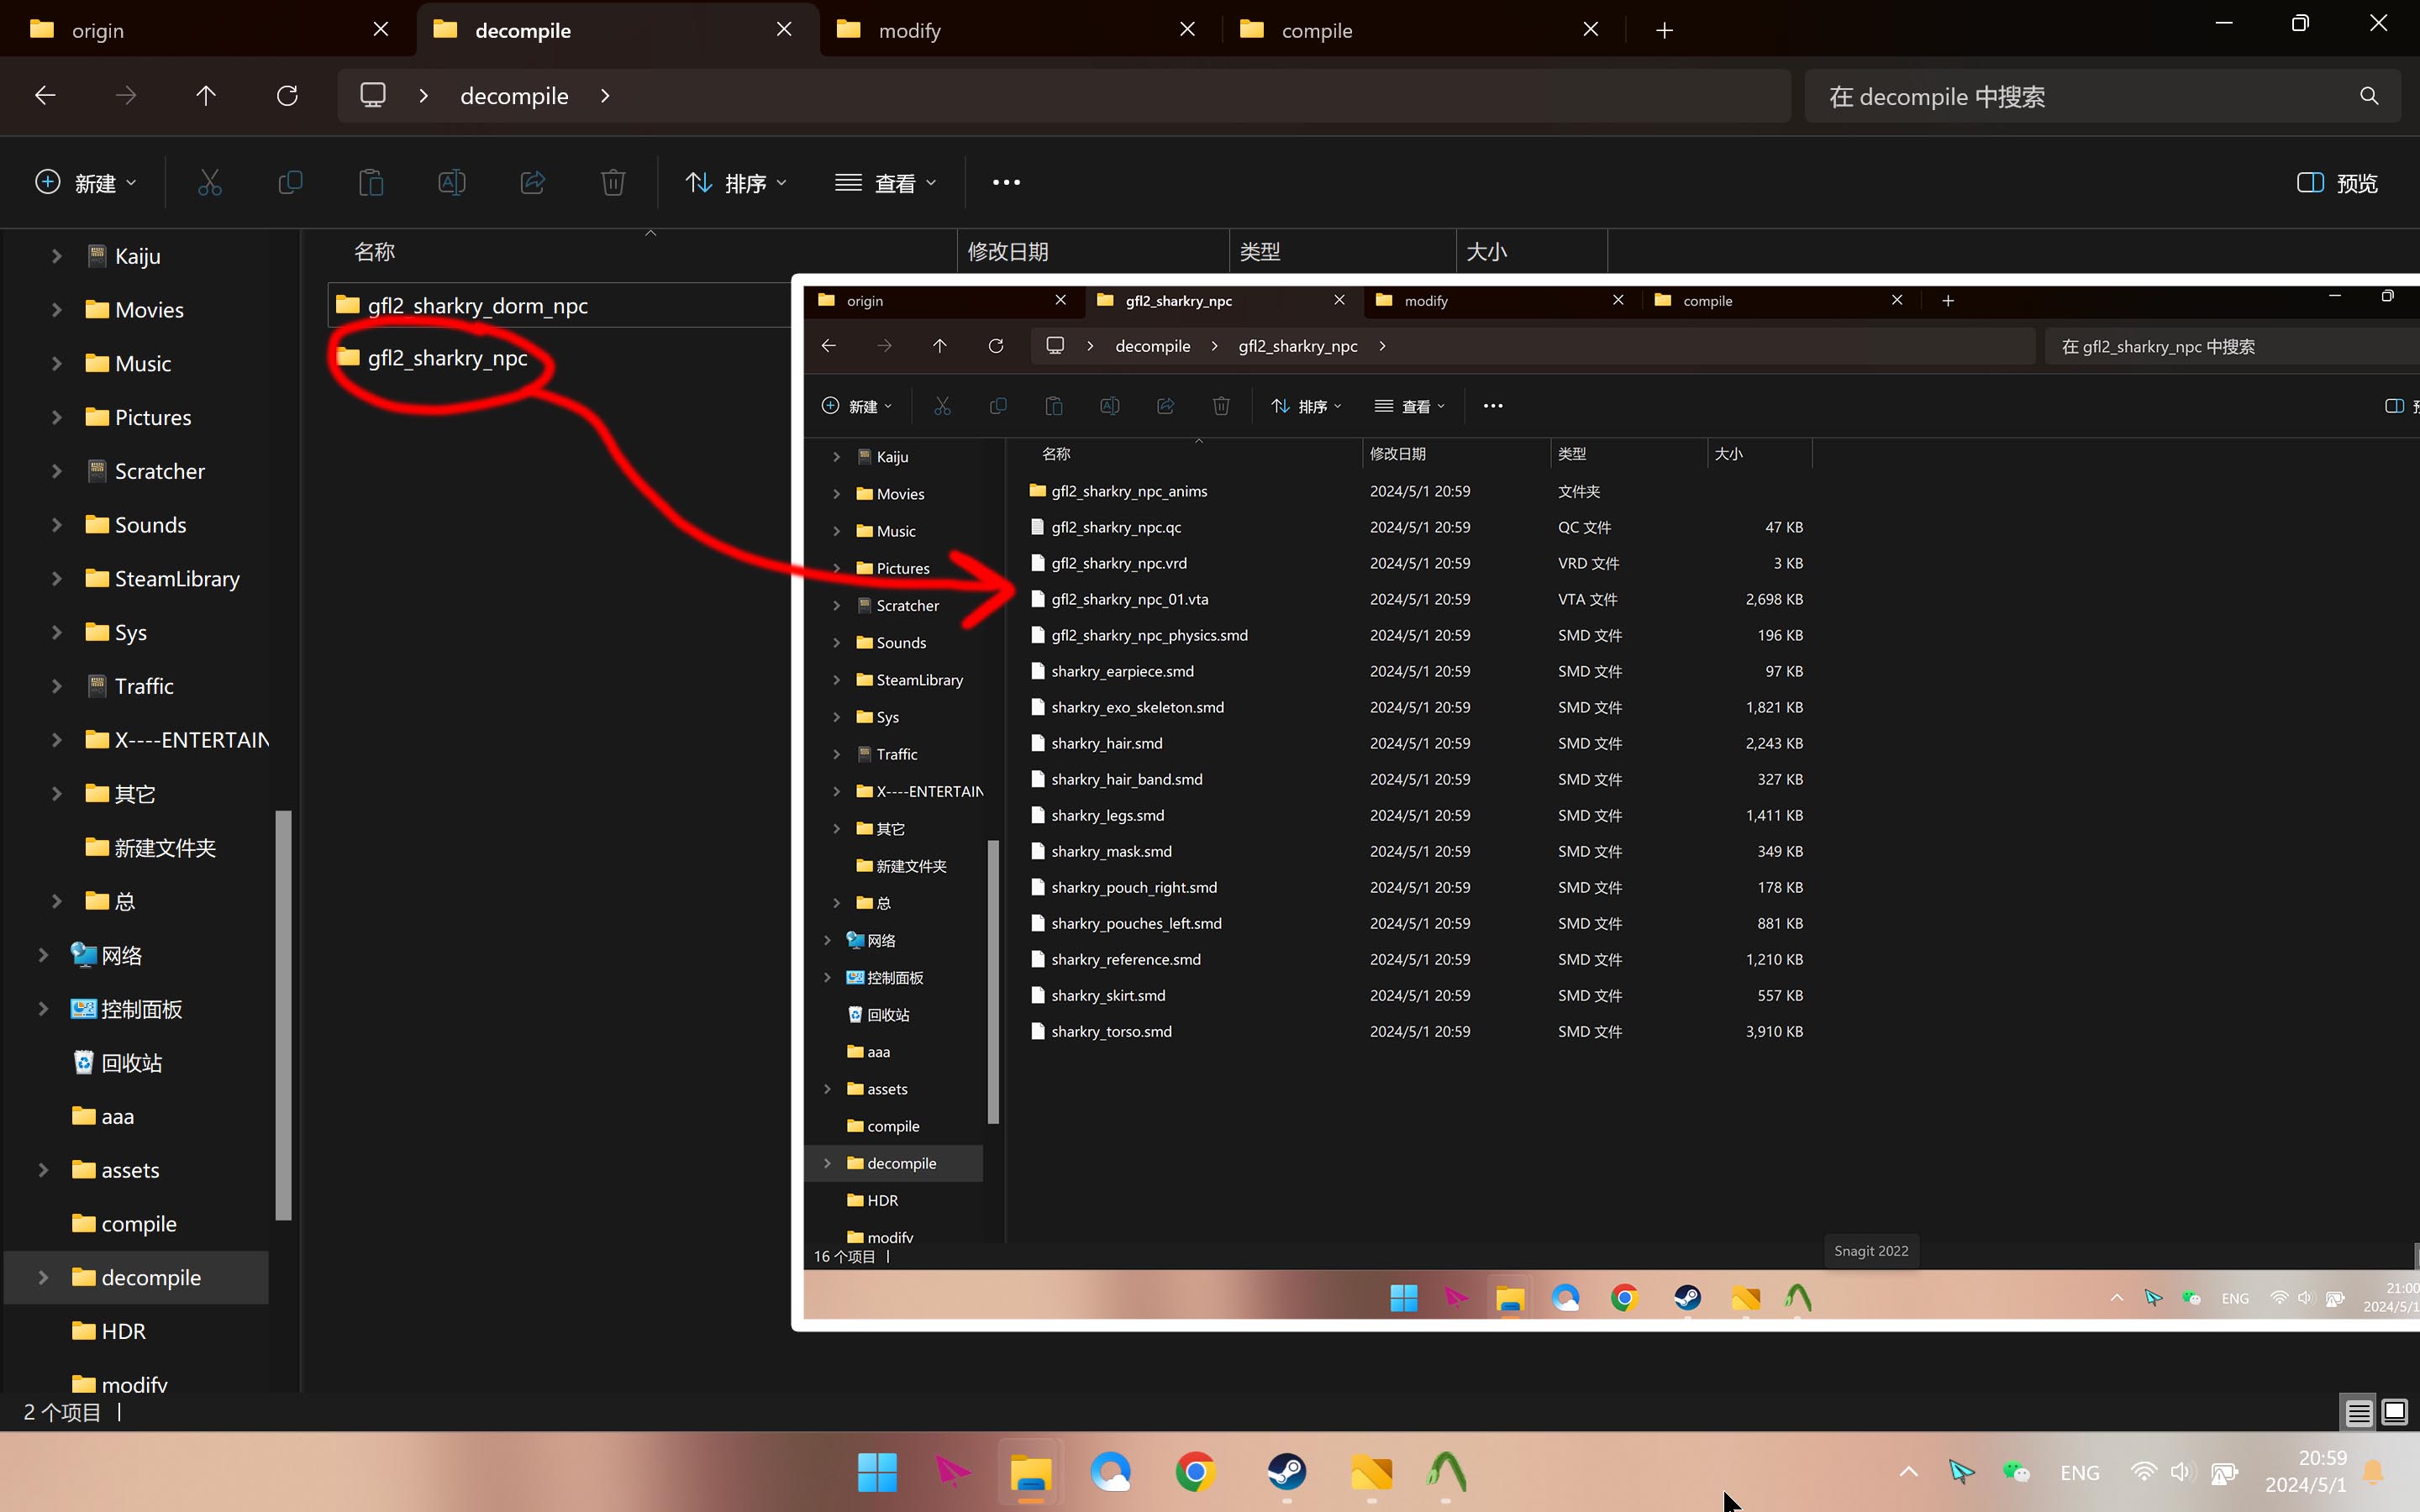Open the 排序 sort dropdown

pos(737,183)
